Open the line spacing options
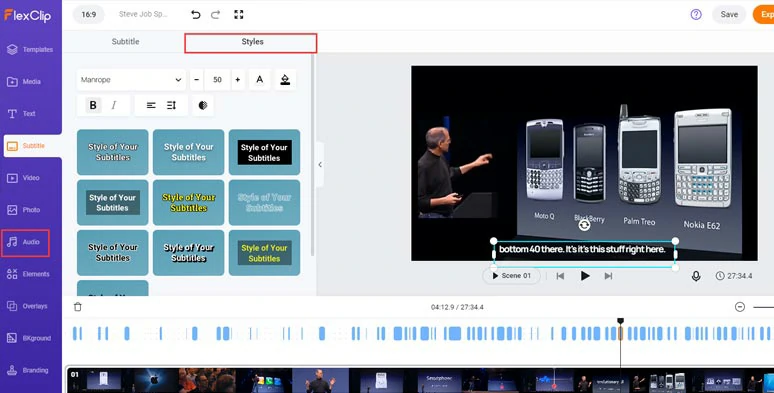Image resolution: width=774 pixels, height=393 pixels. pos(171,105)
